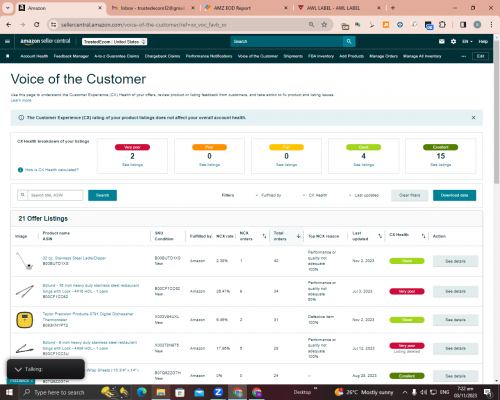The width and height of the screenshot is (500, 400).
Task: Open the Learn more link
Action: (x=21, y=100)
